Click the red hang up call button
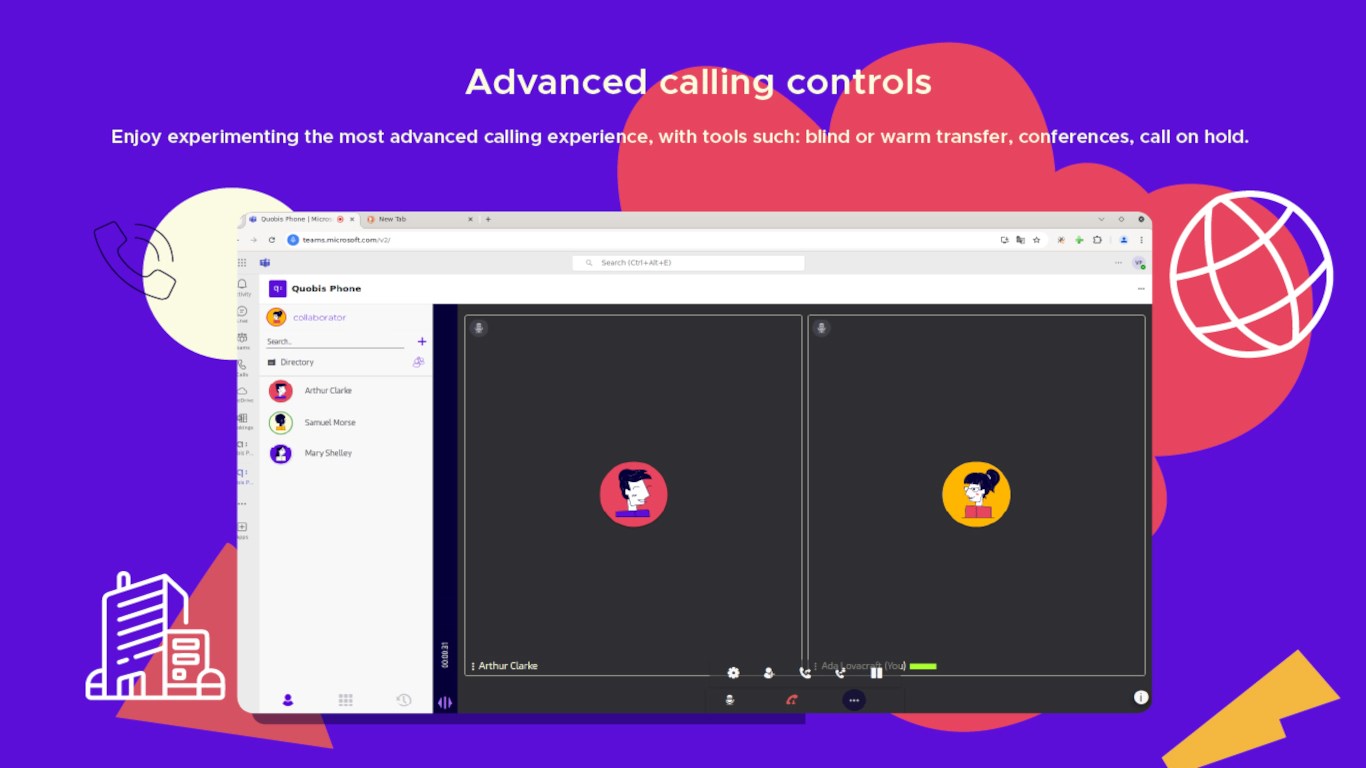The height and width of the screenshot is (768, 1366). click(791, 700)
